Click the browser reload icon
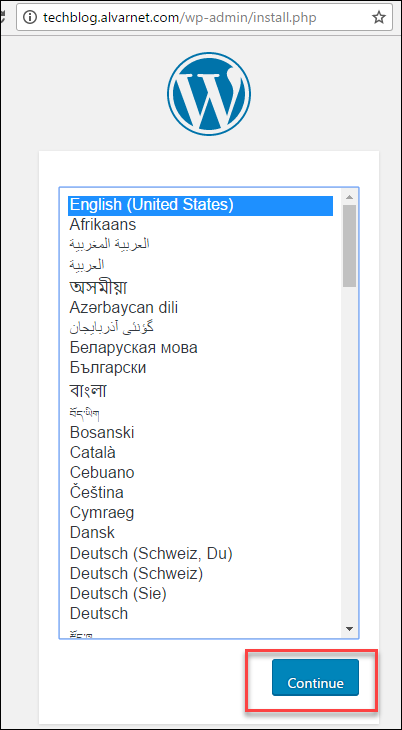Screen dimensions: 402x730 click(x=2, y=18)
